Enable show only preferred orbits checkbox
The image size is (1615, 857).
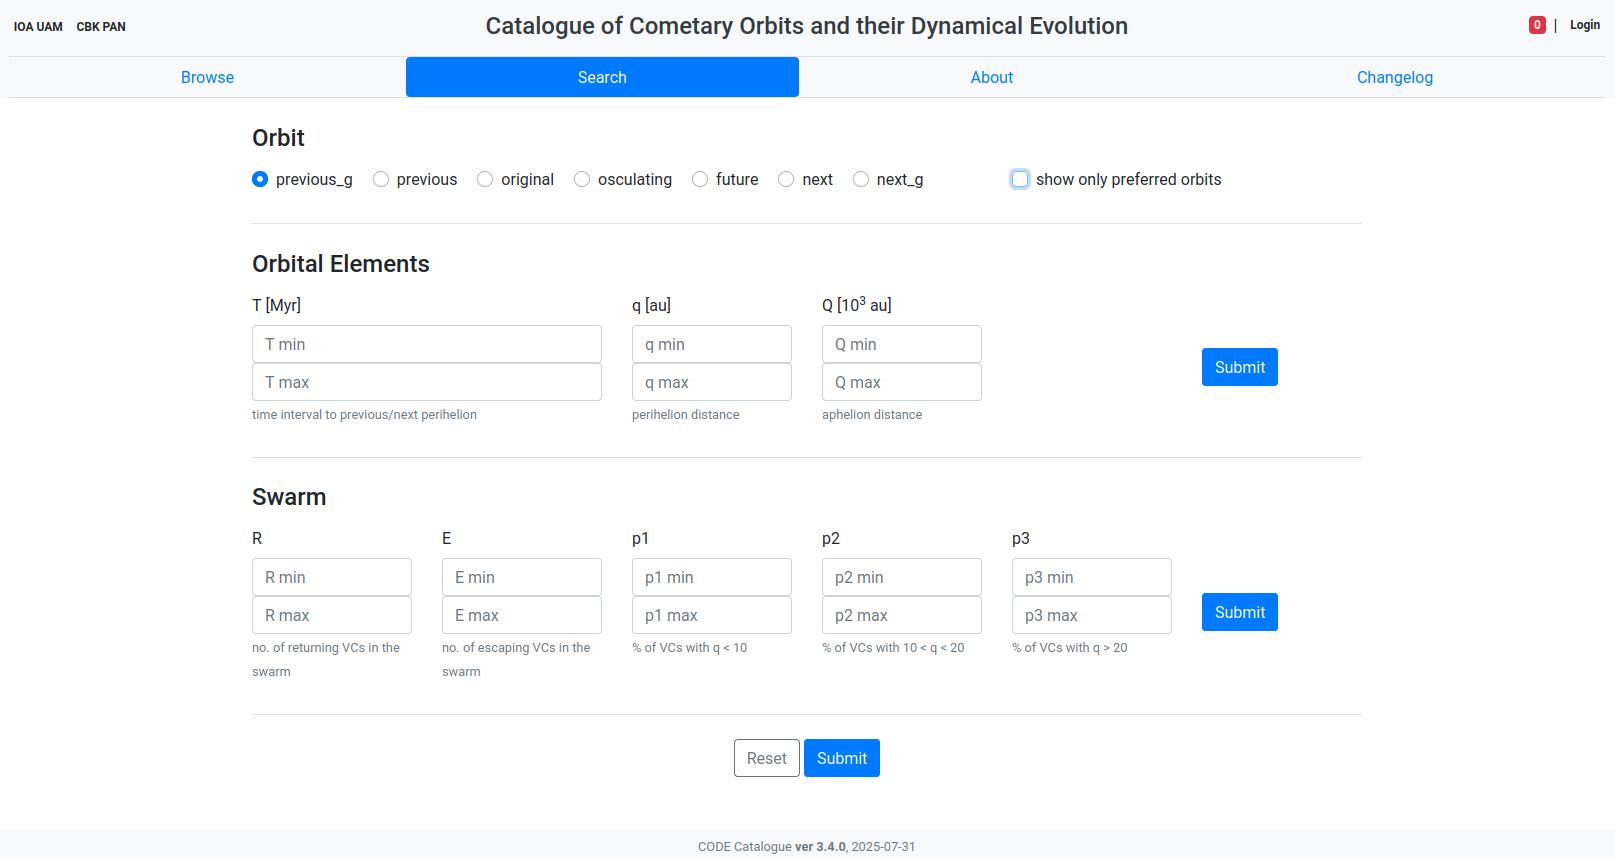pyautogui.click(x=1020, y=179)
